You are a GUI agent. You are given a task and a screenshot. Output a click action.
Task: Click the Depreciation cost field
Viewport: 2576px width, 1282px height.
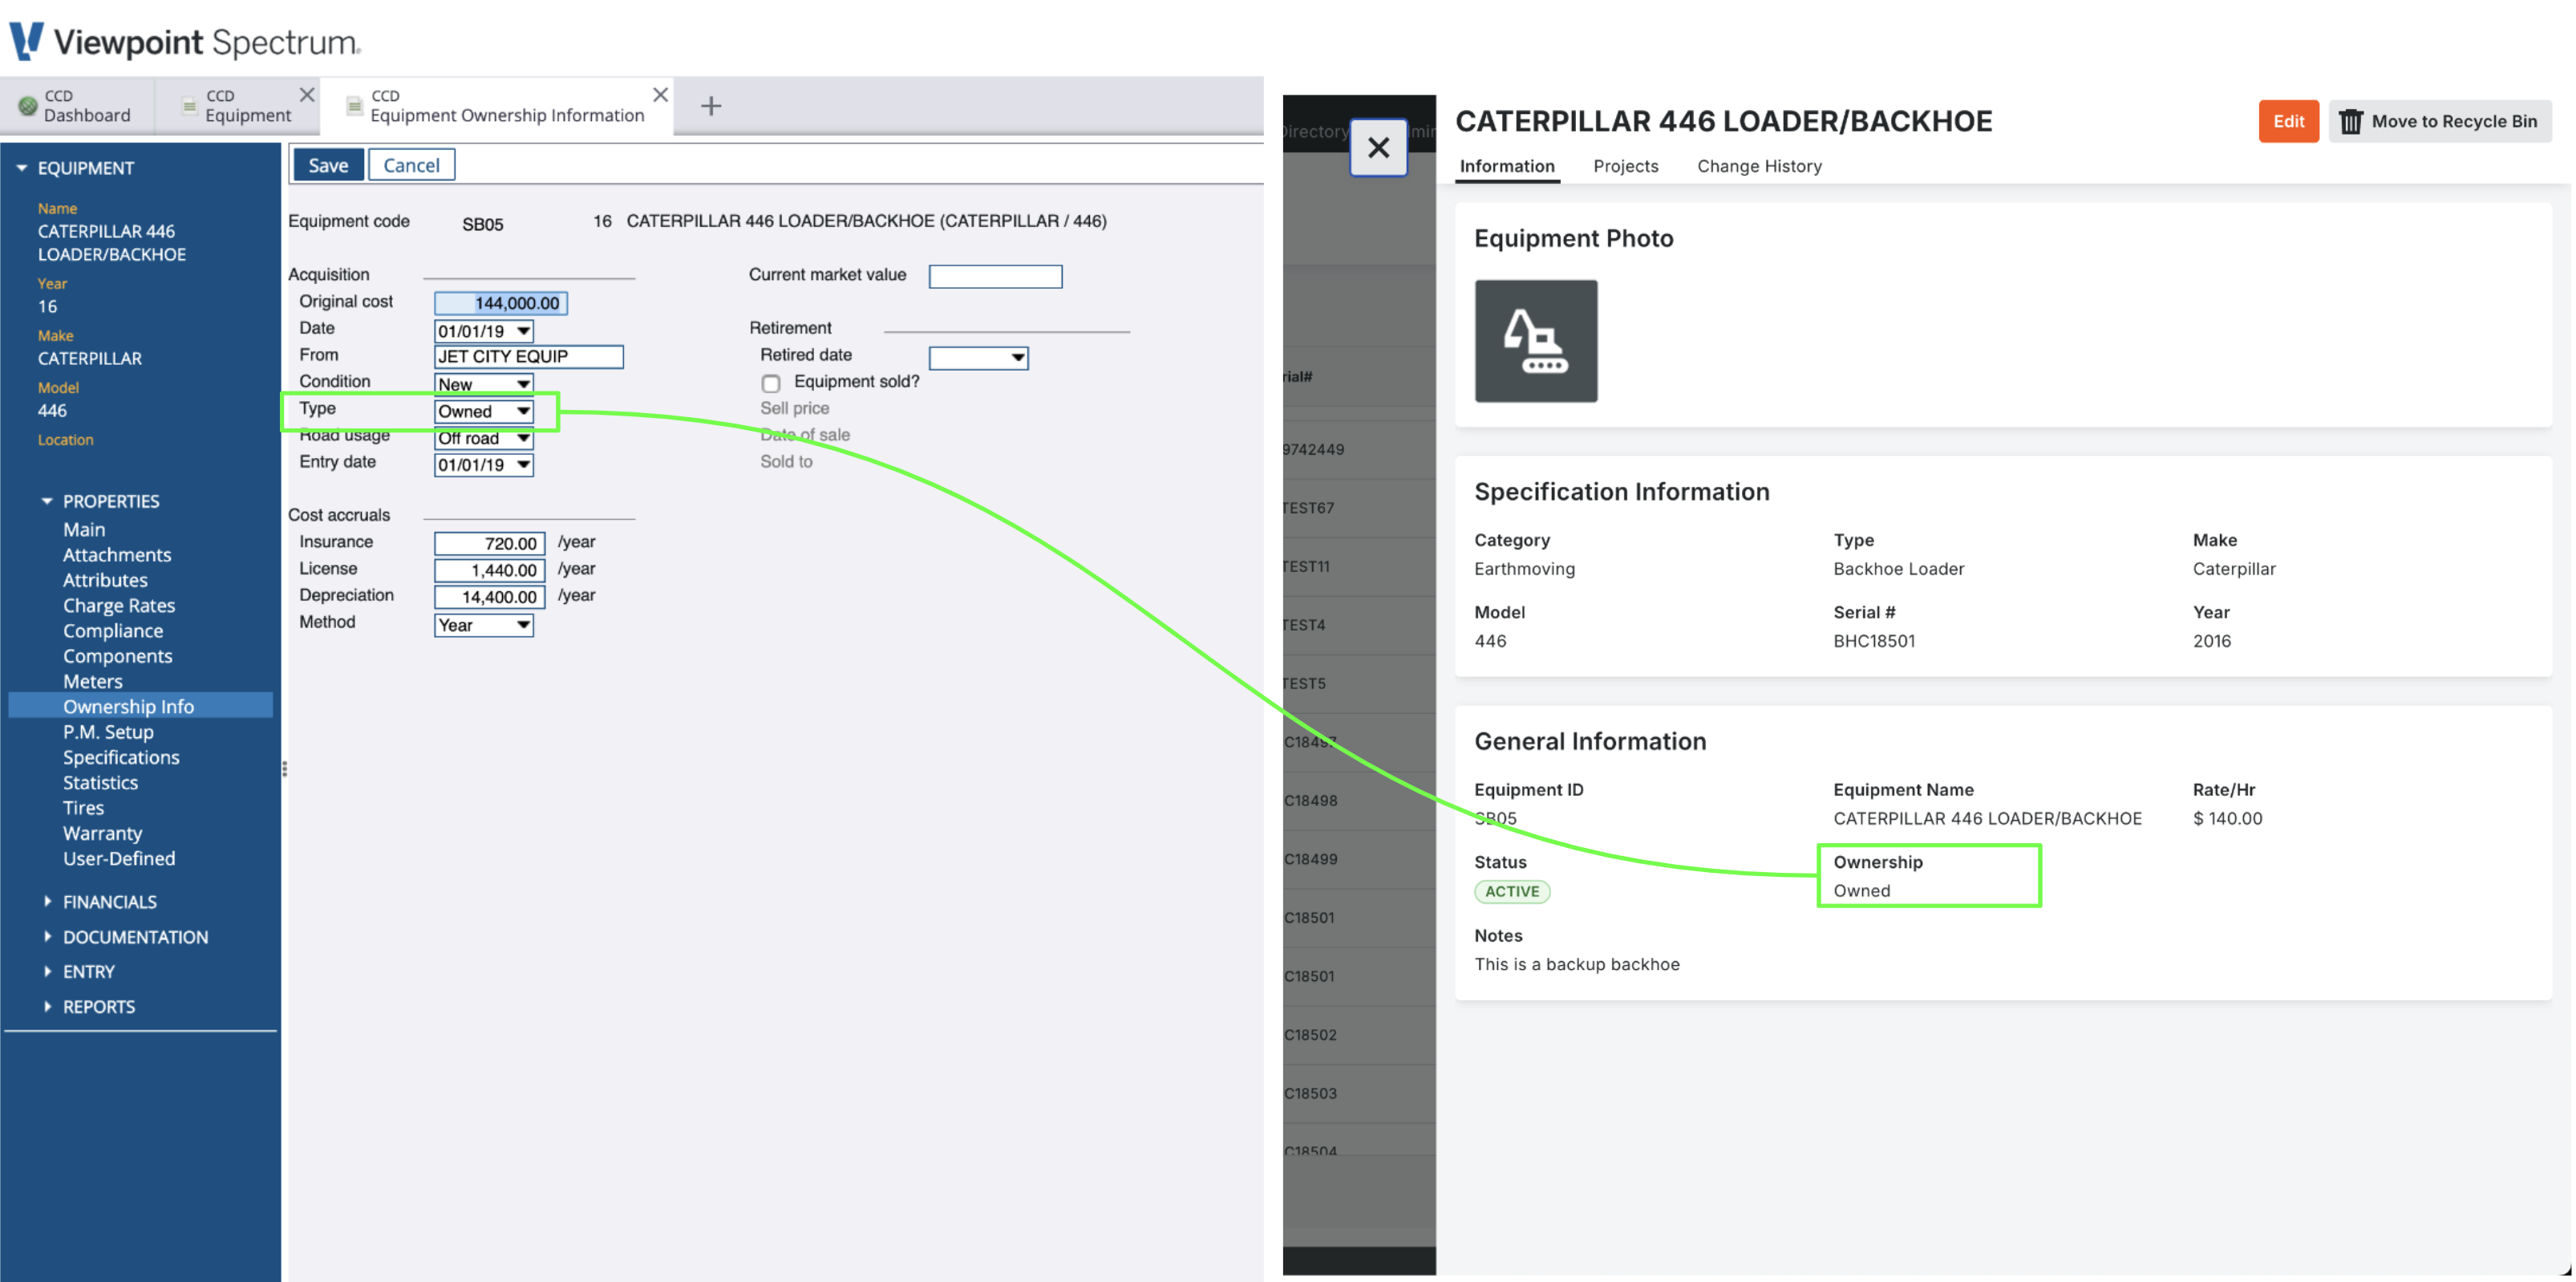489,597
